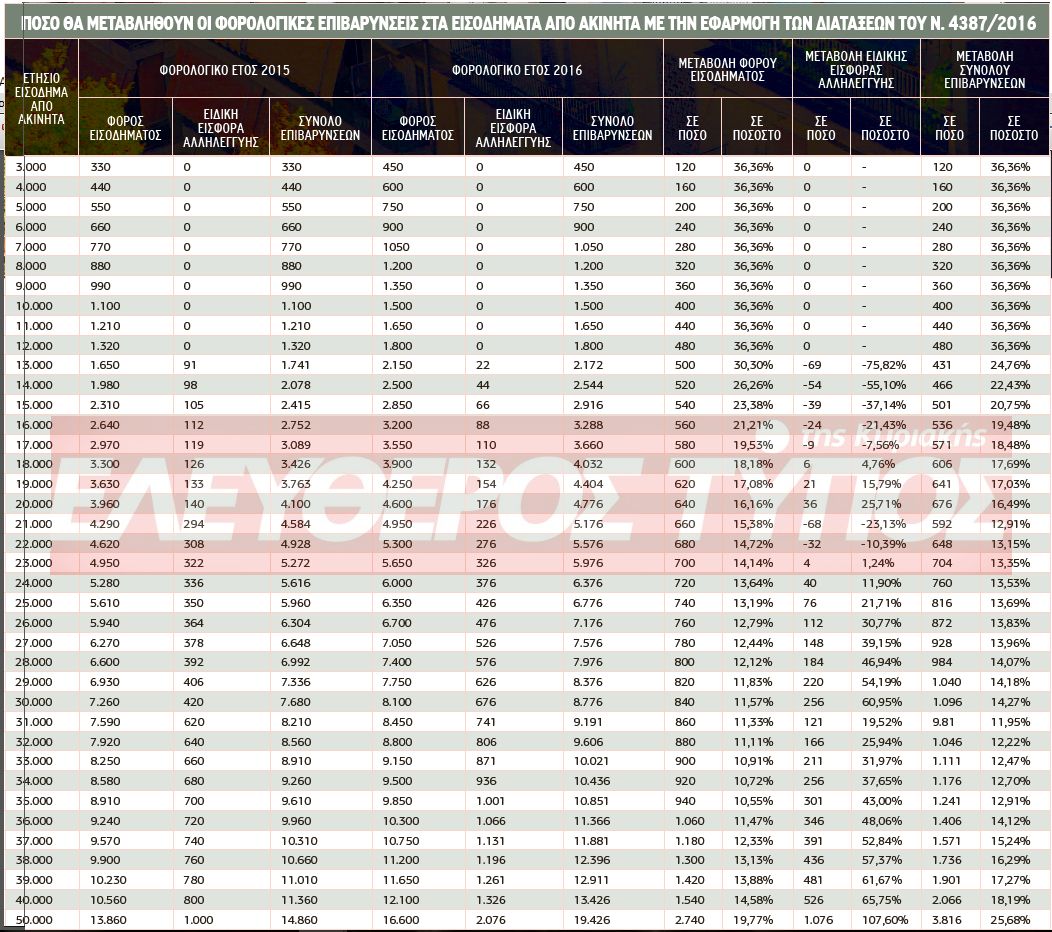This screenshot has width=1052, height=932.
Task: Select the -75,82% percentage cell
Action: click(883, 365)
